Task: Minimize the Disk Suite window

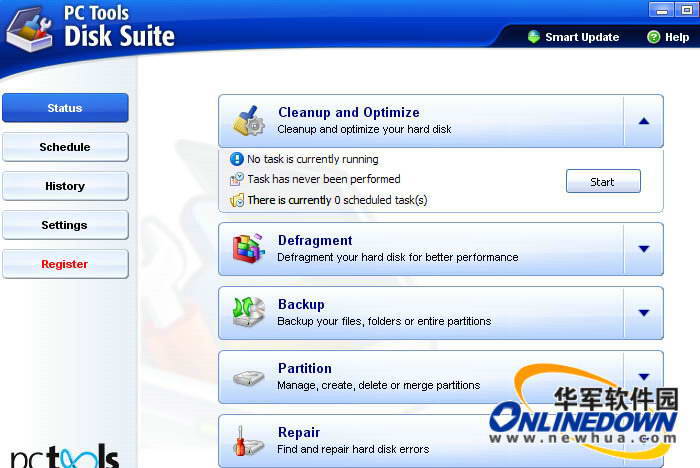Action: click(662, 10)
